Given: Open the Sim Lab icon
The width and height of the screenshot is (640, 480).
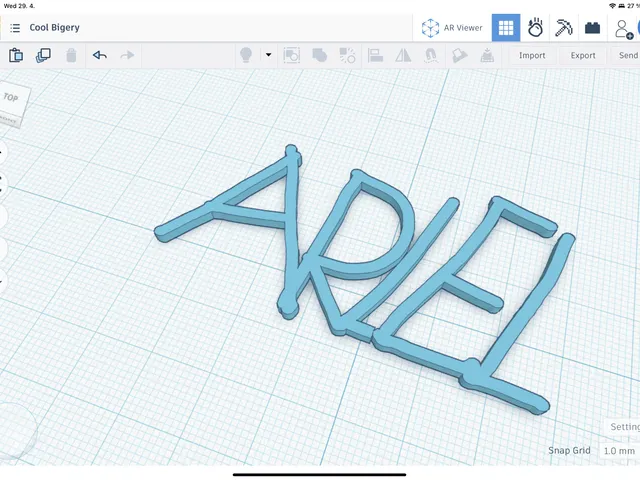Looking at the screenshot, I should pyautogui.click(x=535, y=28).
